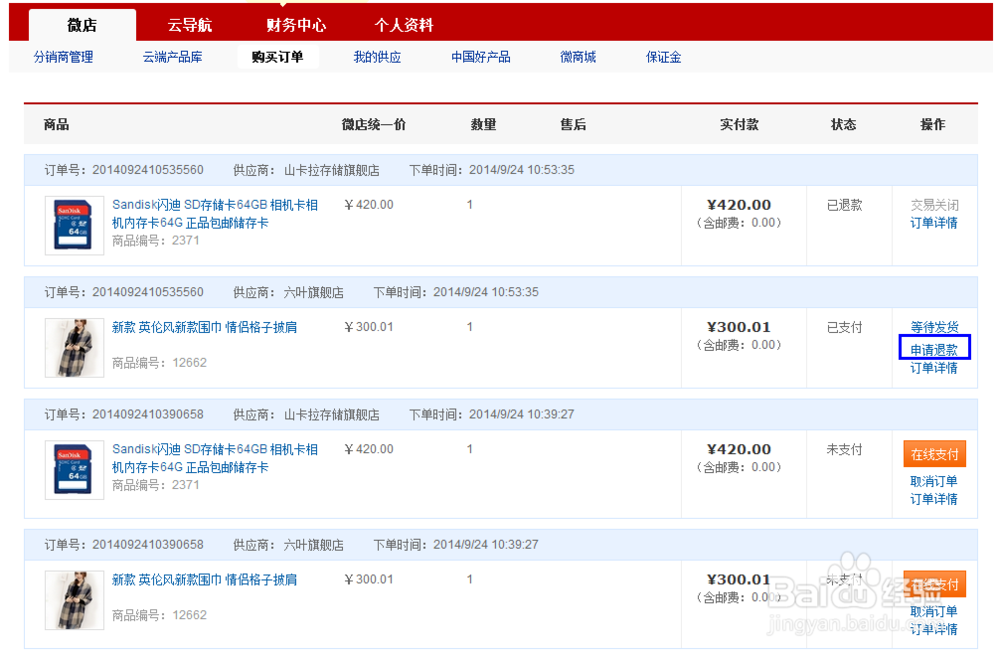
Task: Click the orange 在线支付 button for SD card
Action: [x=936, y=453]
